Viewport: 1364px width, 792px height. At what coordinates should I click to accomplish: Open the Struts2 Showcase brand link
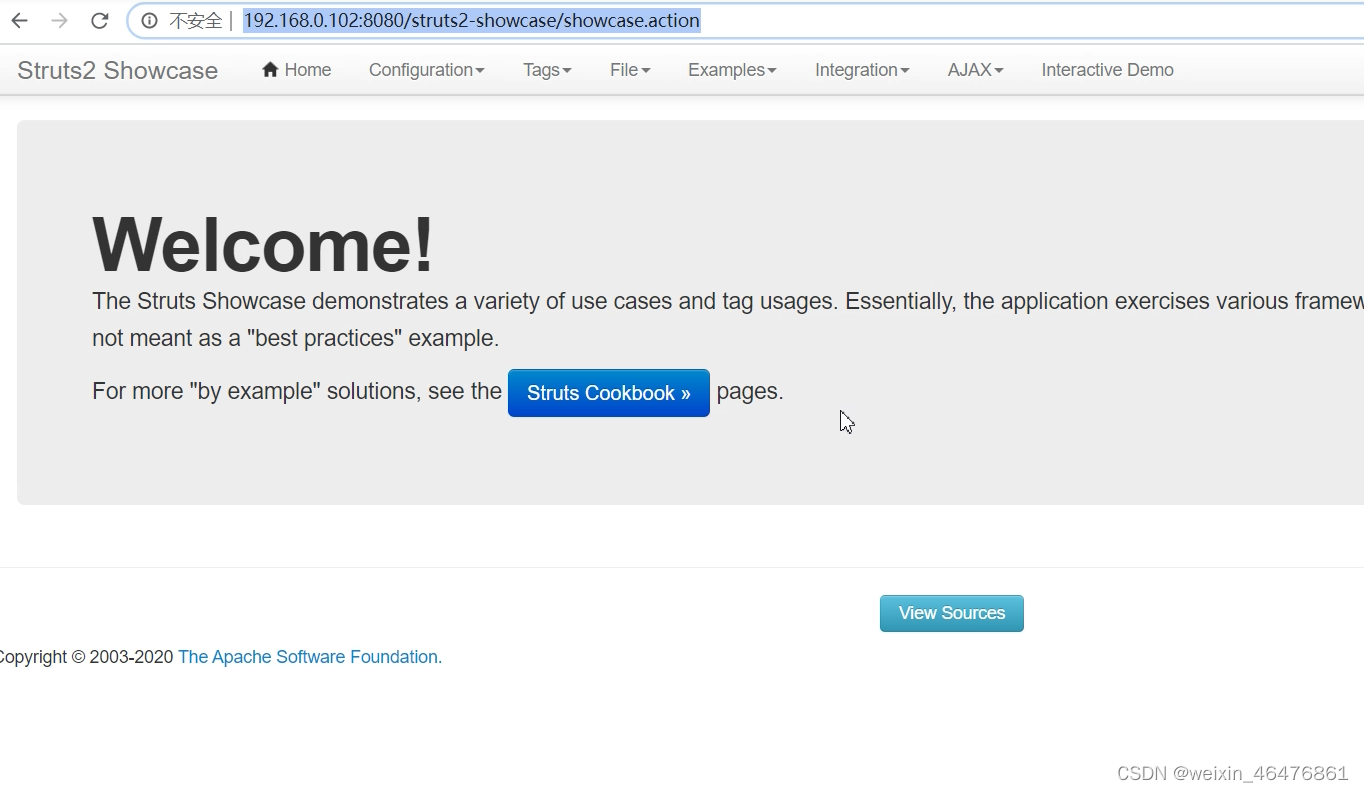(117, 70)
